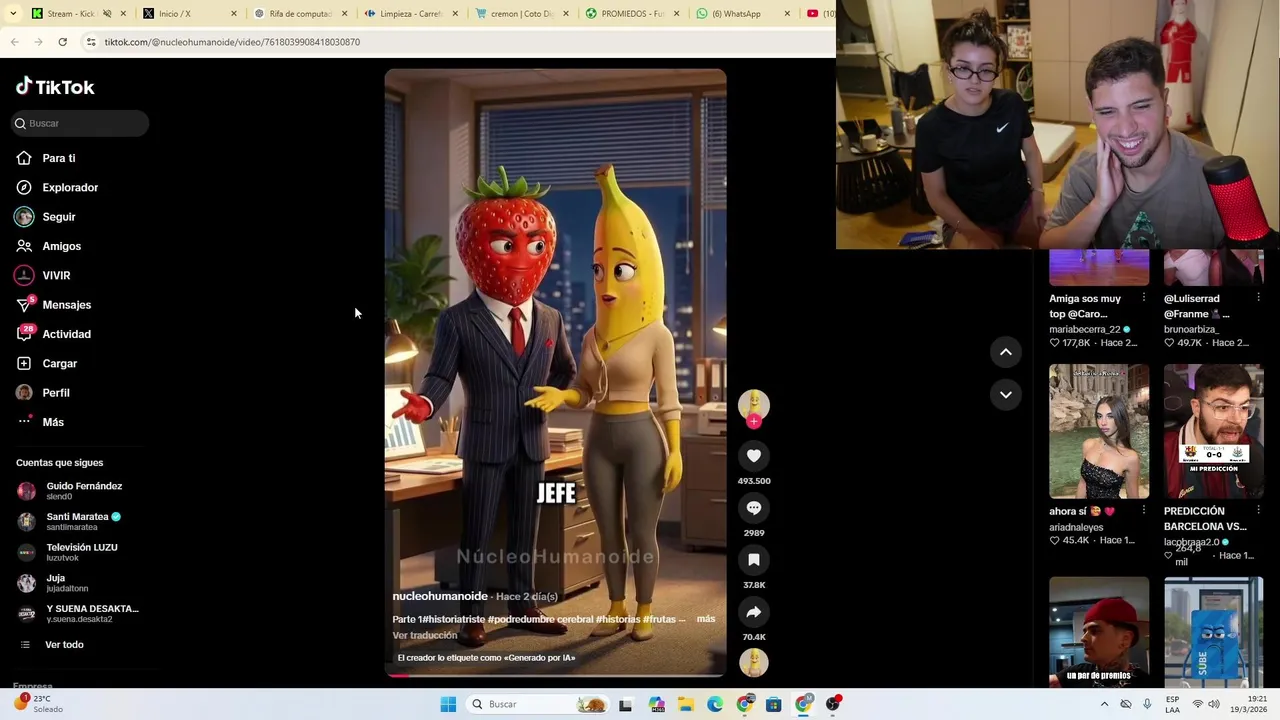
Task: Open ariadnaleyes profile name
Action: 1076,527
